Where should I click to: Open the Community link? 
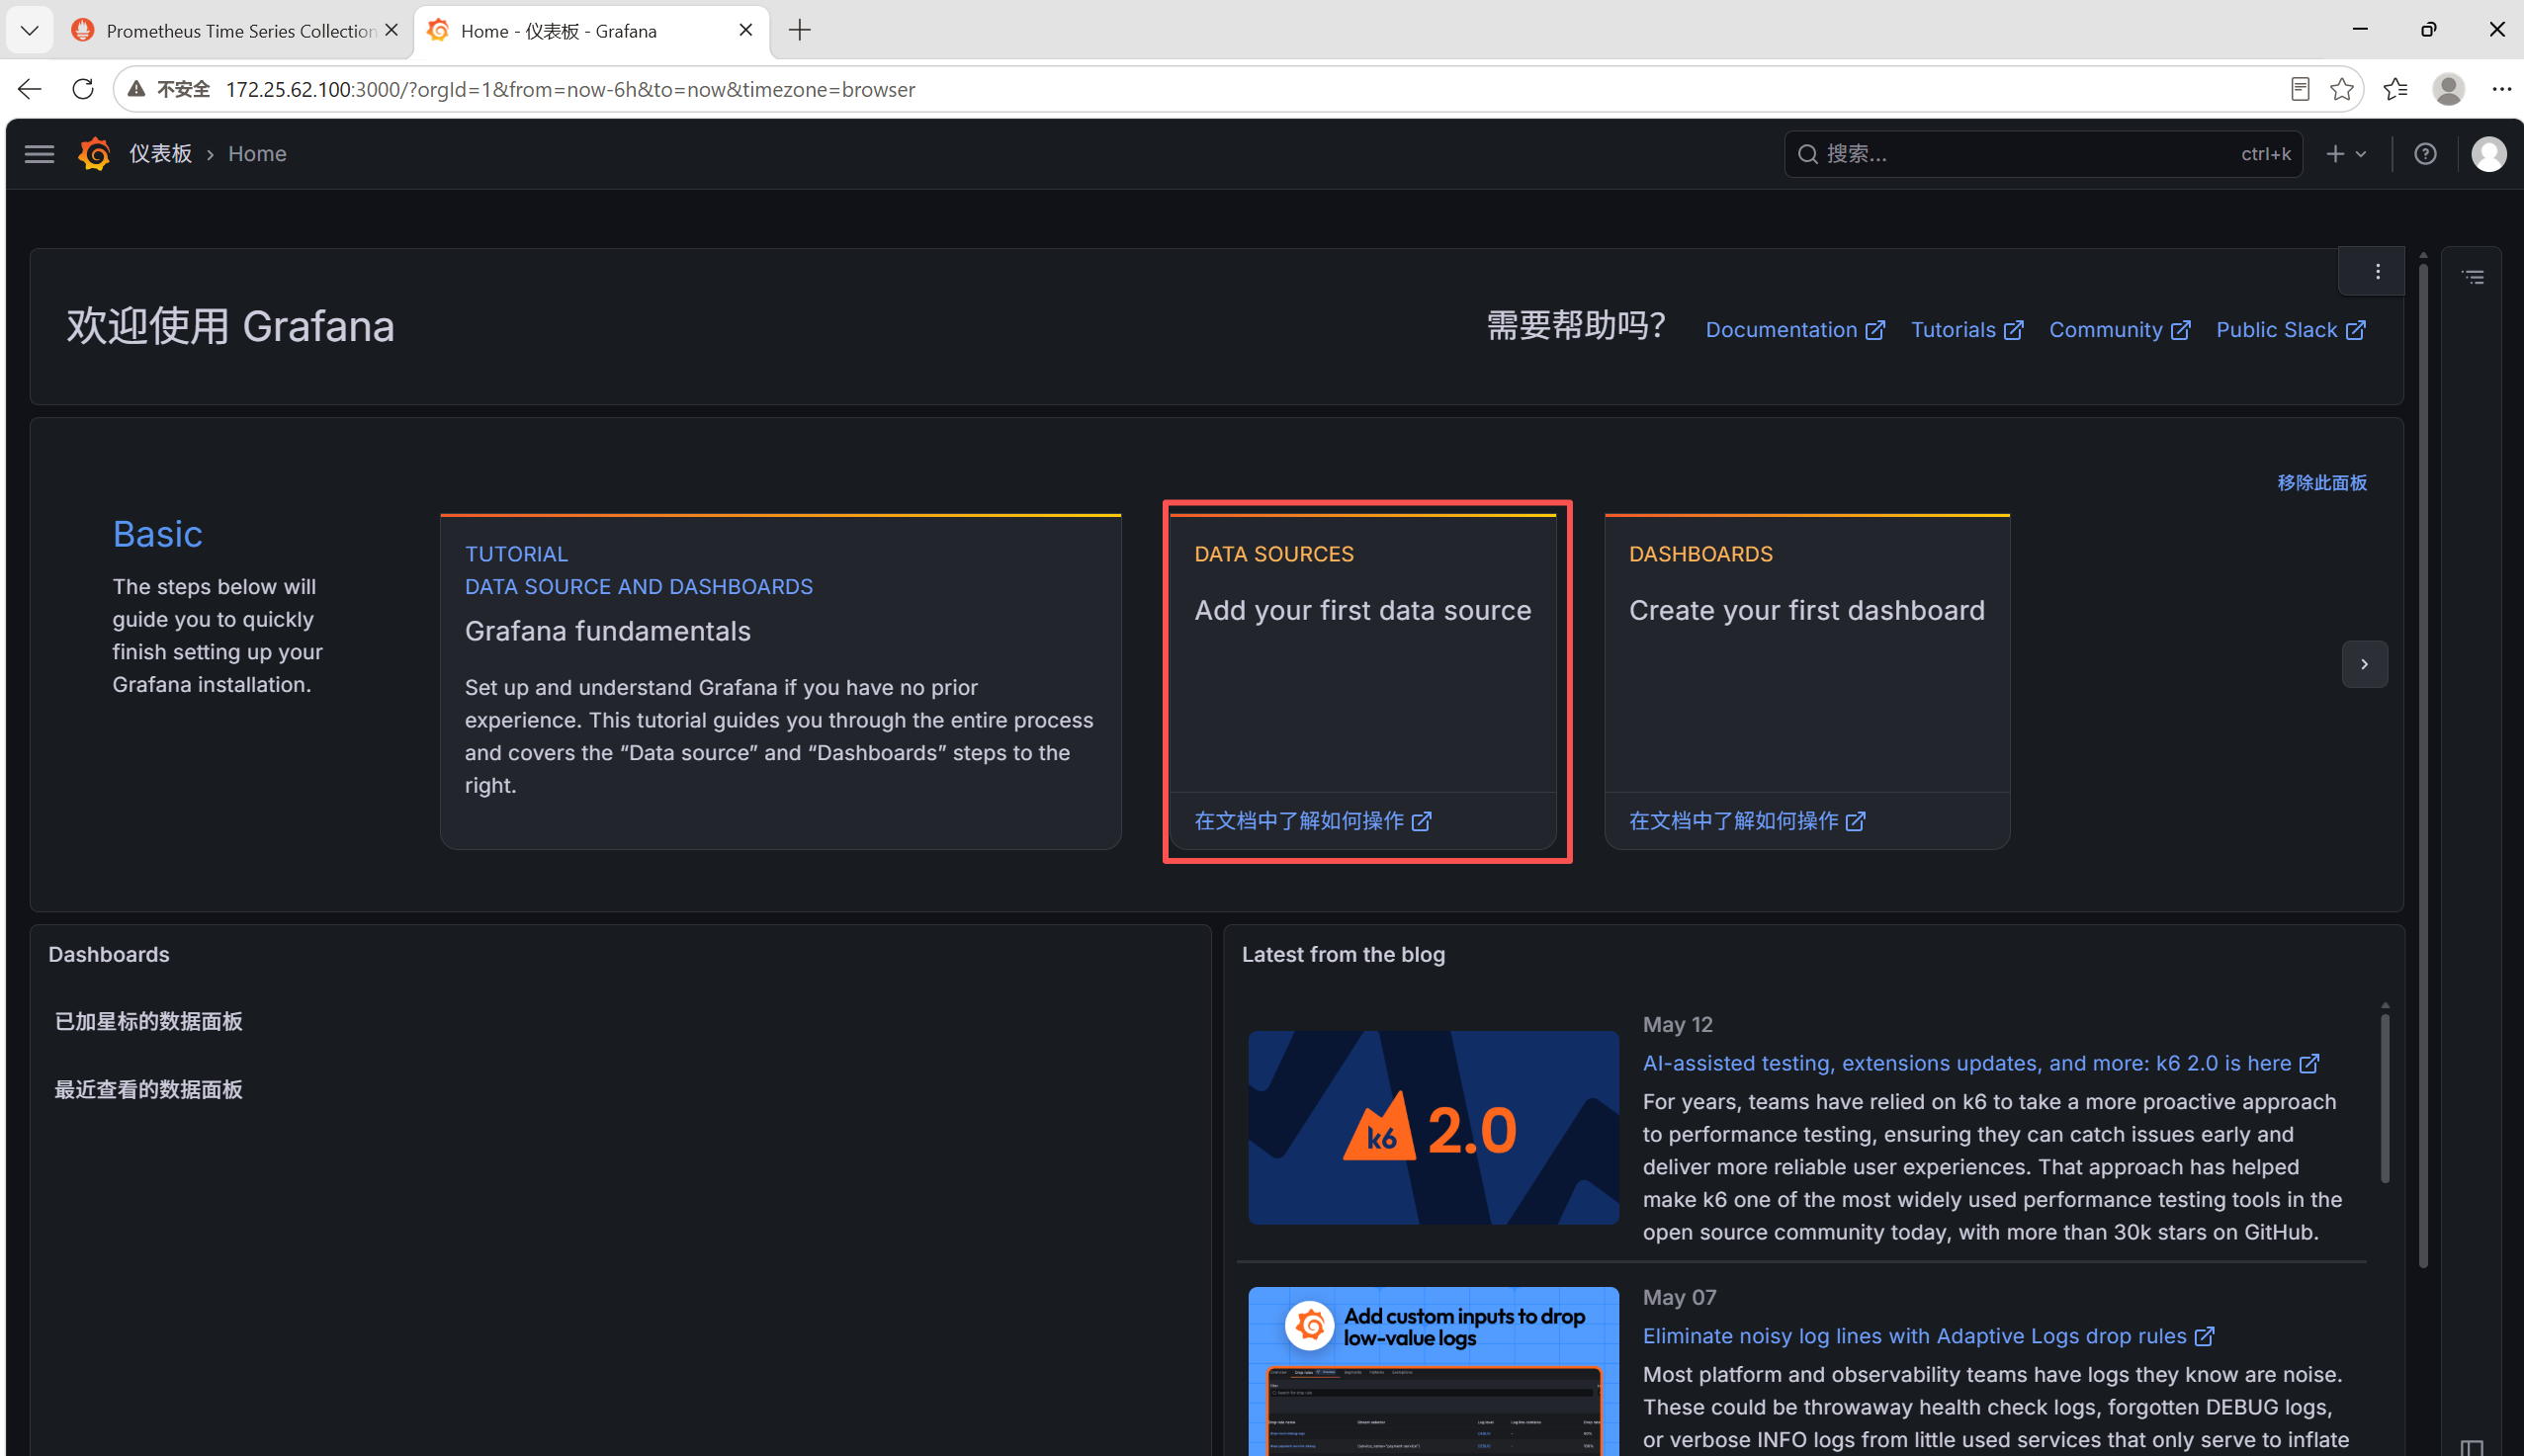2119,330
